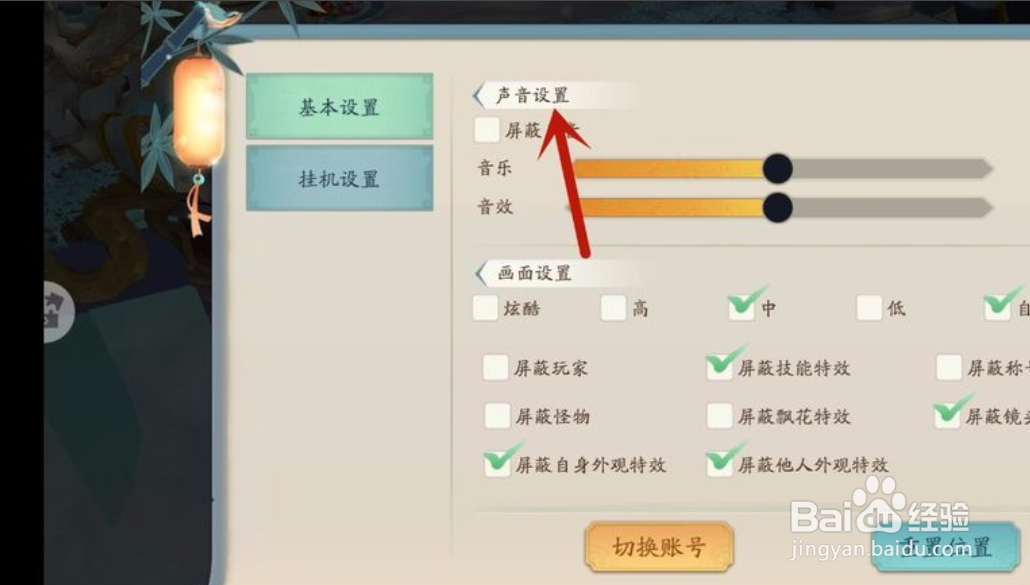1030x585 pixels.
Task: Select the 炫酷 graphics quality checkbox
Action: (485, 308)
